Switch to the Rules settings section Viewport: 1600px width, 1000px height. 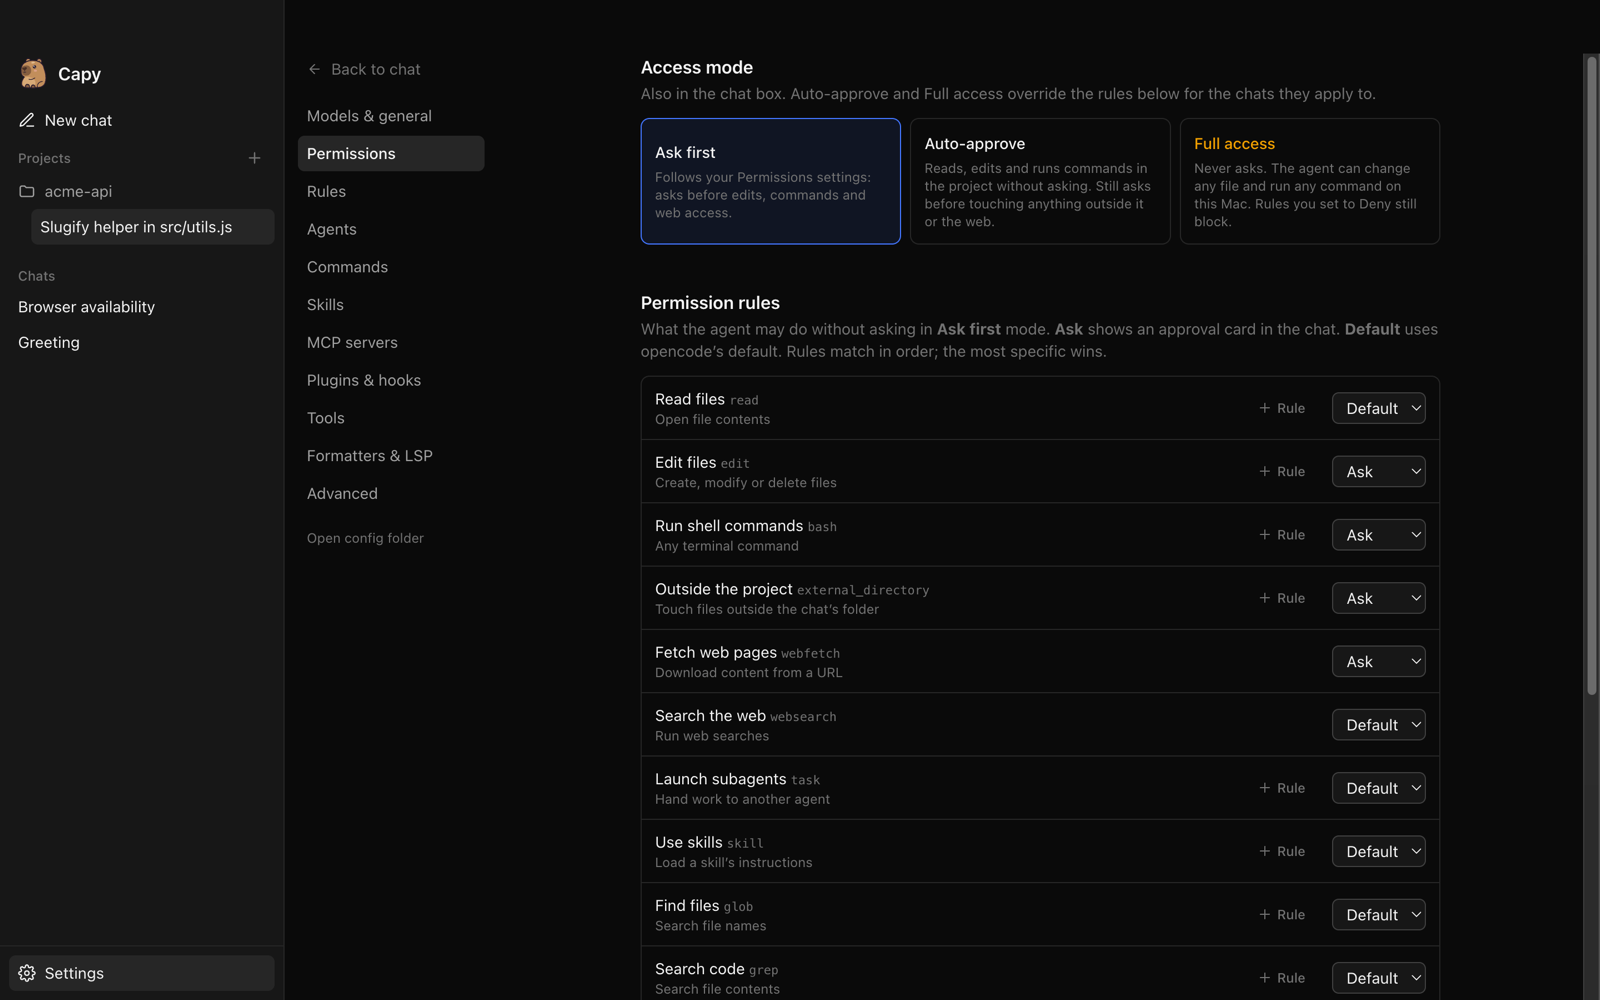pos(391,191)
